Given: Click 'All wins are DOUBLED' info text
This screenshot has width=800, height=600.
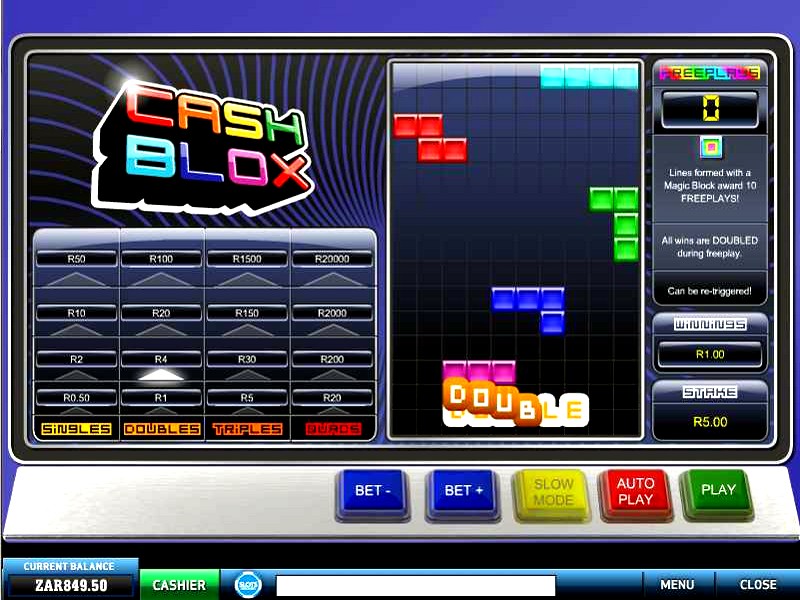Looking at the screenshot, I should [710, 246].
